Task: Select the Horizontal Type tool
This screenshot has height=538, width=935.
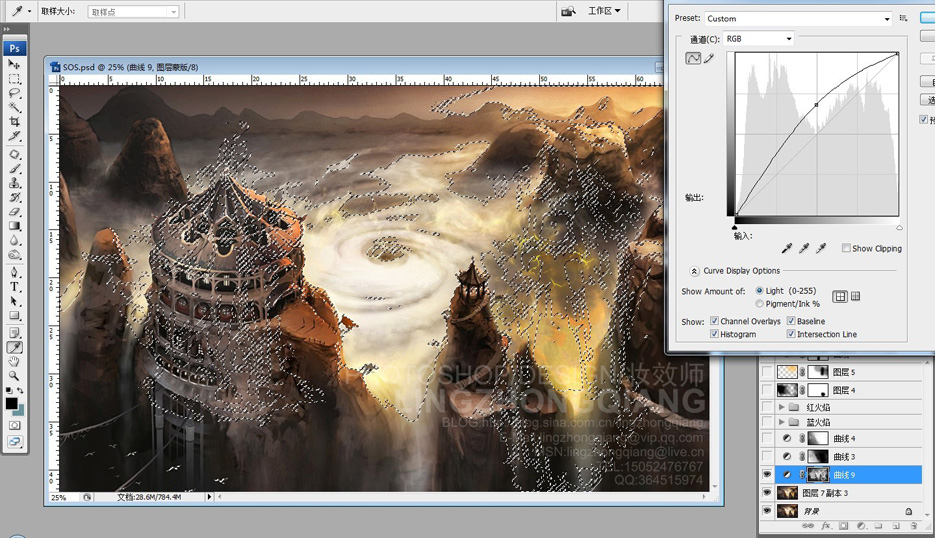Action: point(14,287)
